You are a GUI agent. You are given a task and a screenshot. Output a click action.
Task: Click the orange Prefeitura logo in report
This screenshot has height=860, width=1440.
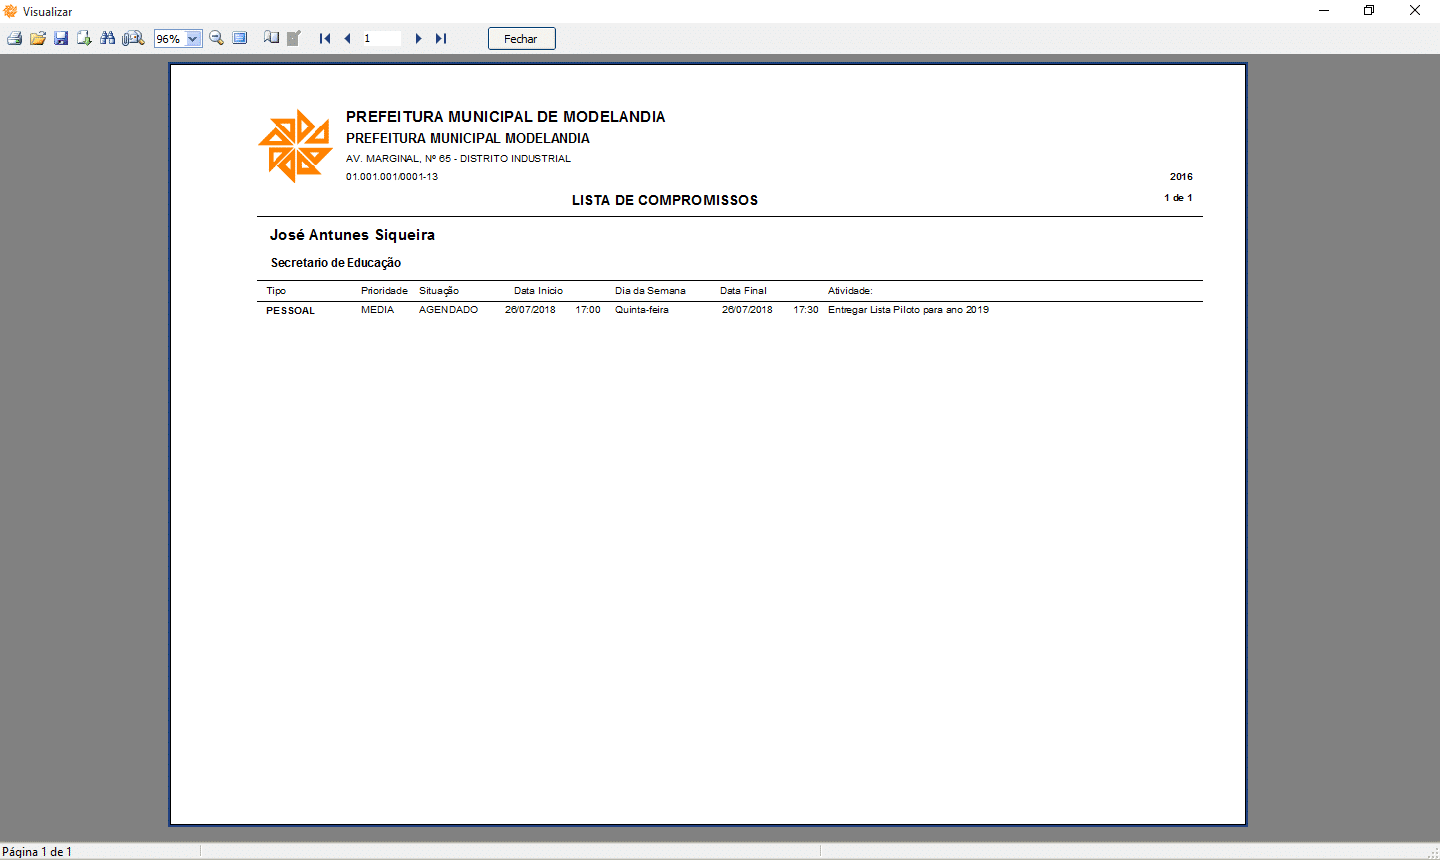coord(295,146)
